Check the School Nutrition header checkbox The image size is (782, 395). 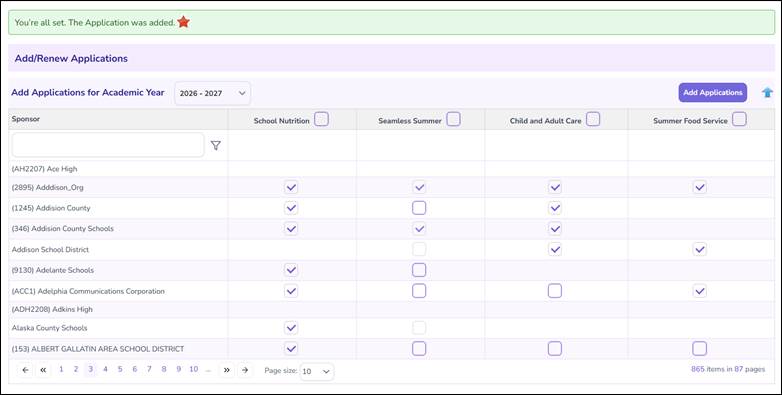tap(322, 120)
